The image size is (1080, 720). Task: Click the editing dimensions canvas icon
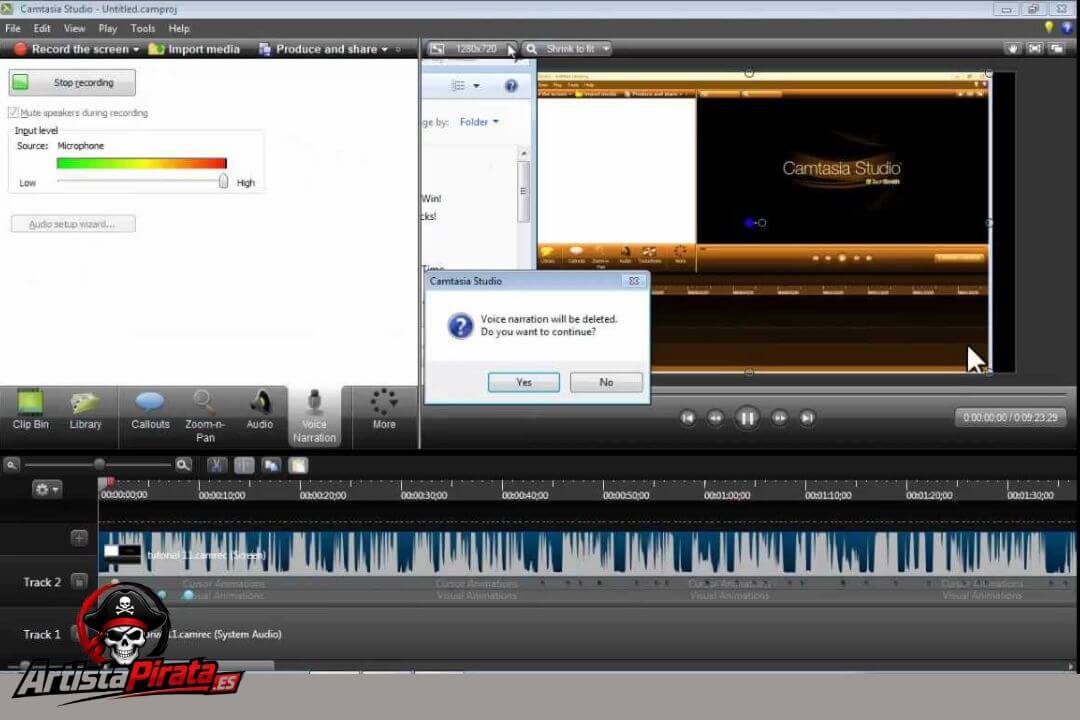(x=437, y=49)
